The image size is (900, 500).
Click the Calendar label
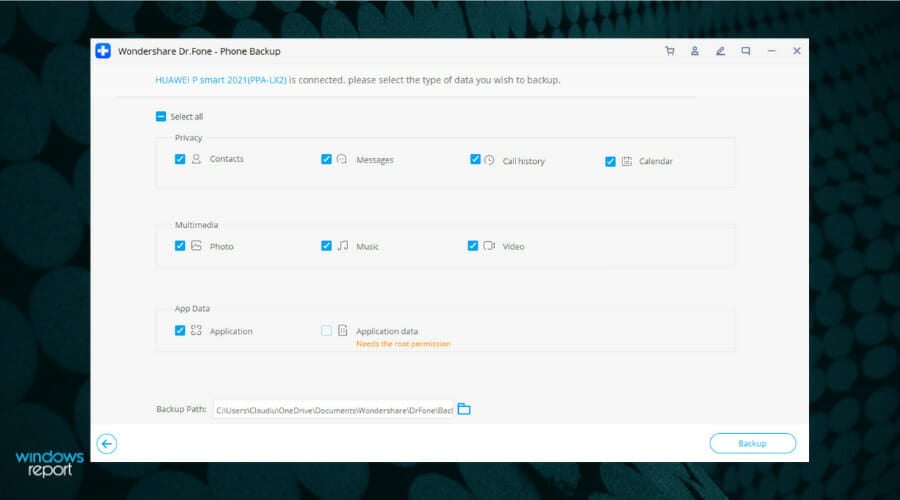pos(655,161)
